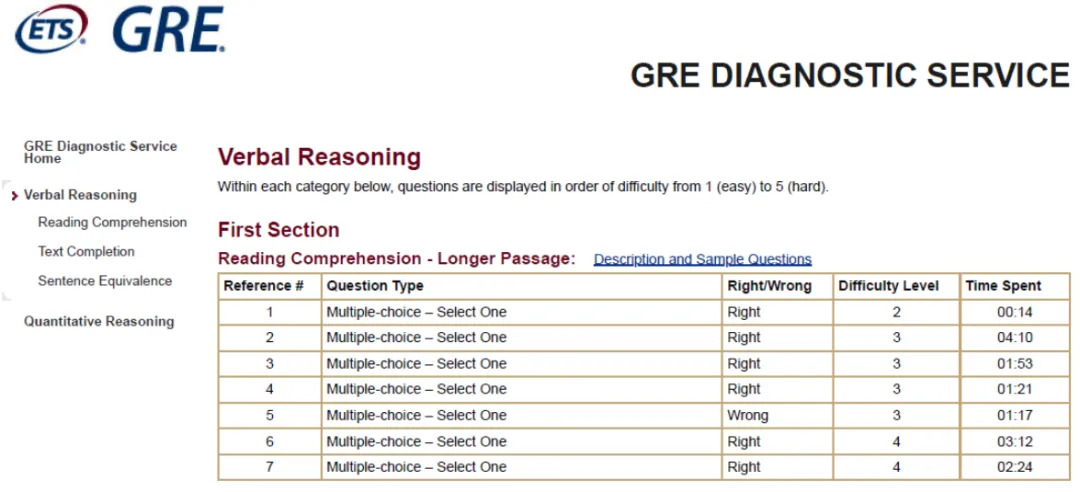Click the Difficulty Level column header
1080x492 pixels.
coord(889,286)
